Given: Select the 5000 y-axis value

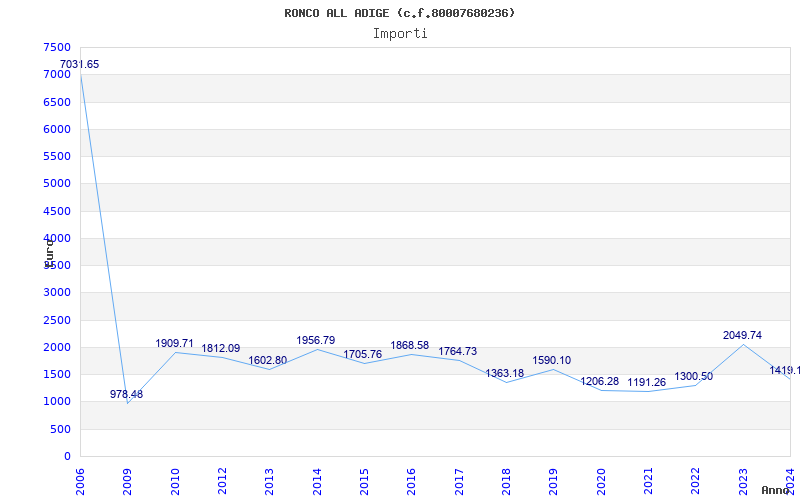Looking at the screenshot, I should pyautogui.click(x=57, y=183).
